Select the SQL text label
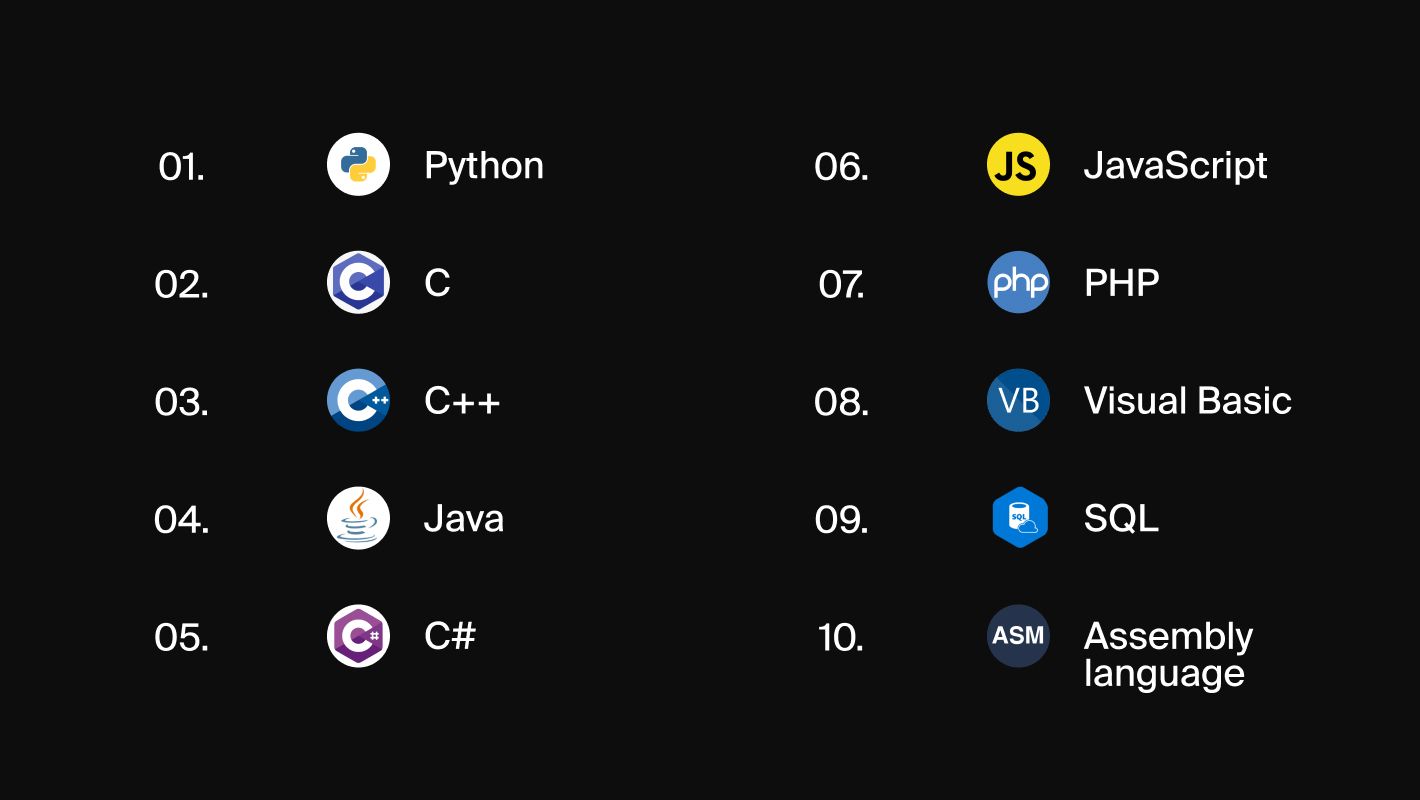 [1121, 519]
